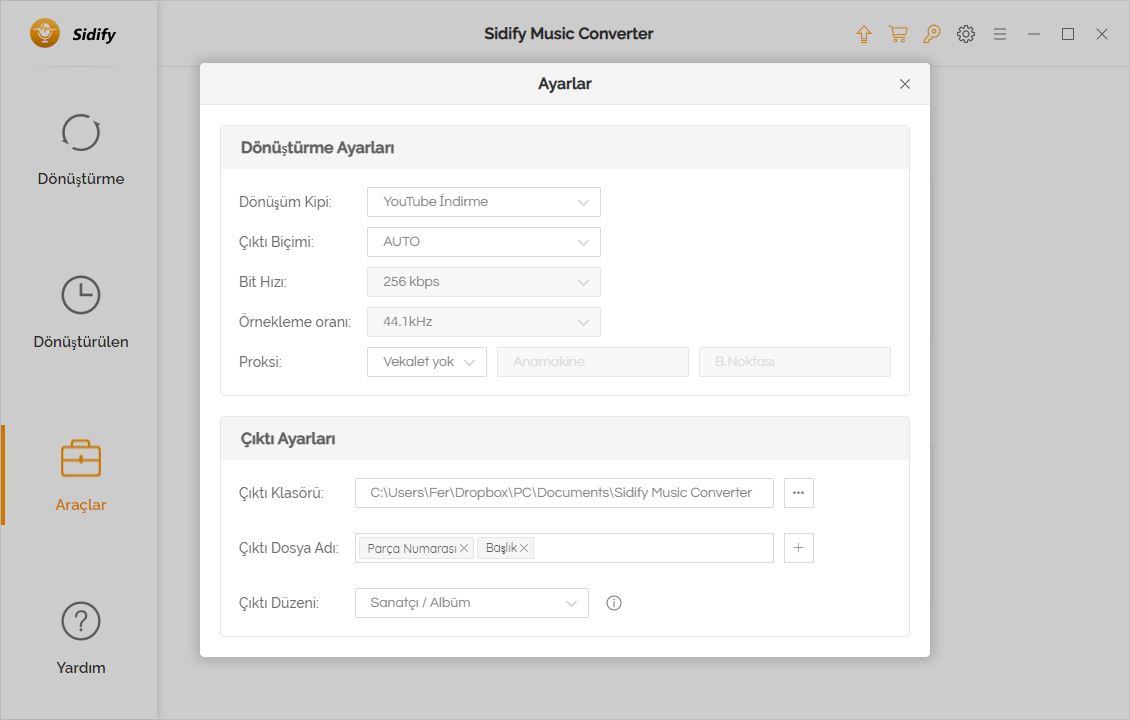
Task: Click the Dönüştürme Ayarları section header
Action: click(565, 148)
